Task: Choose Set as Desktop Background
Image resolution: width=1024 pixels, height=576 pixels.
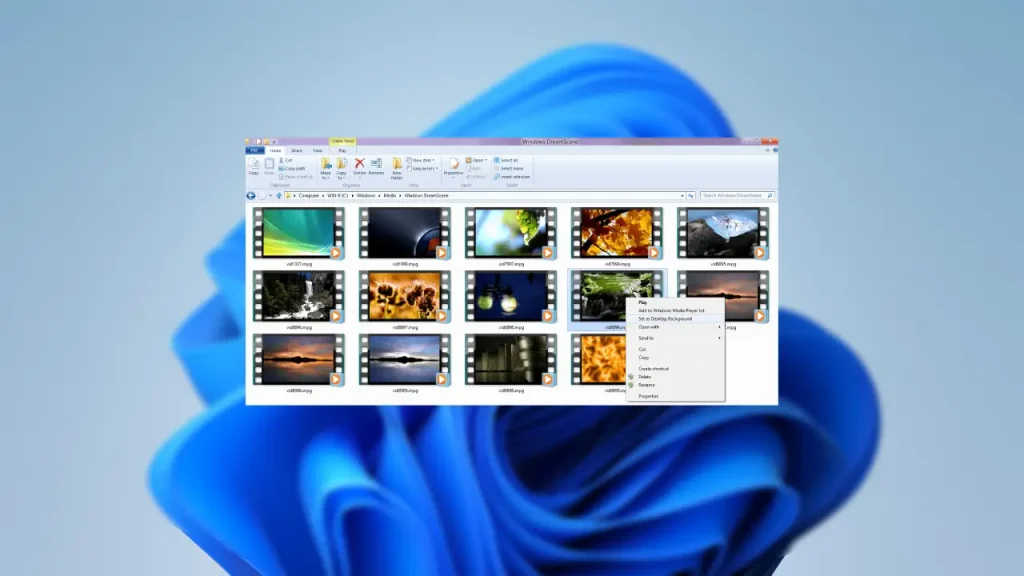Action: (x=676, y=319)
